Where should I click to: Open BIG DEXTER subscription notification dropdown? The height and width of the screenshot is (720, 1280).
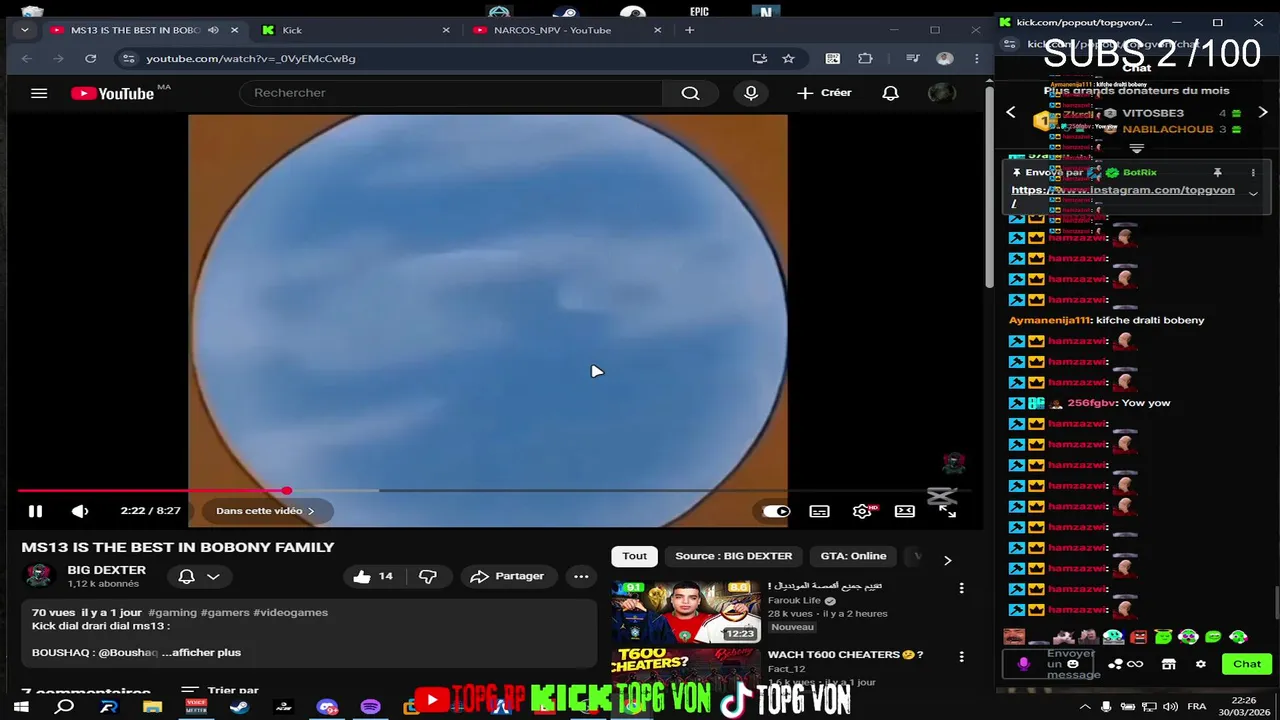199,576
